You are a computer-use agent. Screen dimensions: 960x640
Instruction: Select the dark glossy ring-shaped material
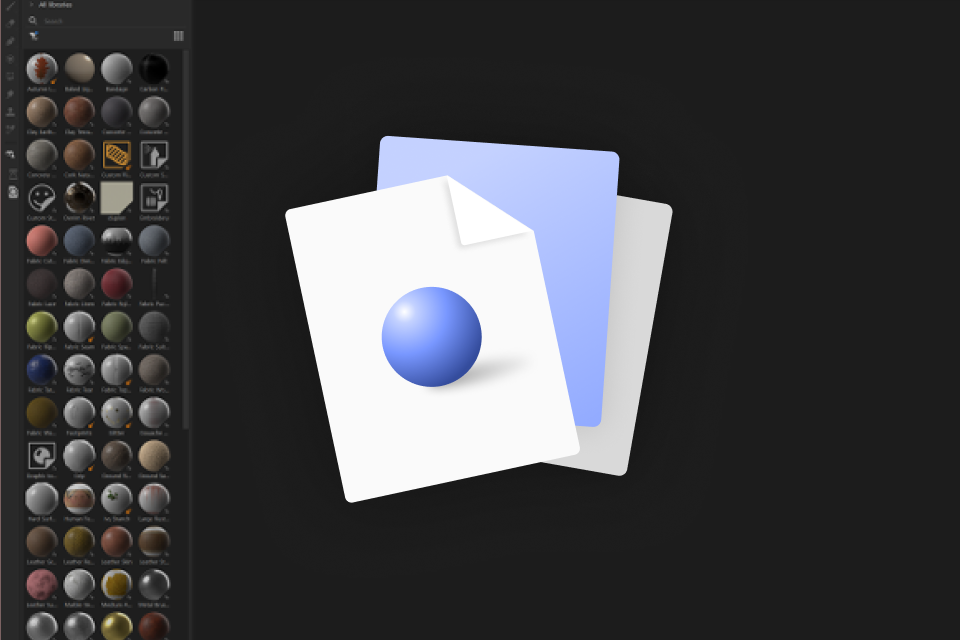(x=79, y=197)
